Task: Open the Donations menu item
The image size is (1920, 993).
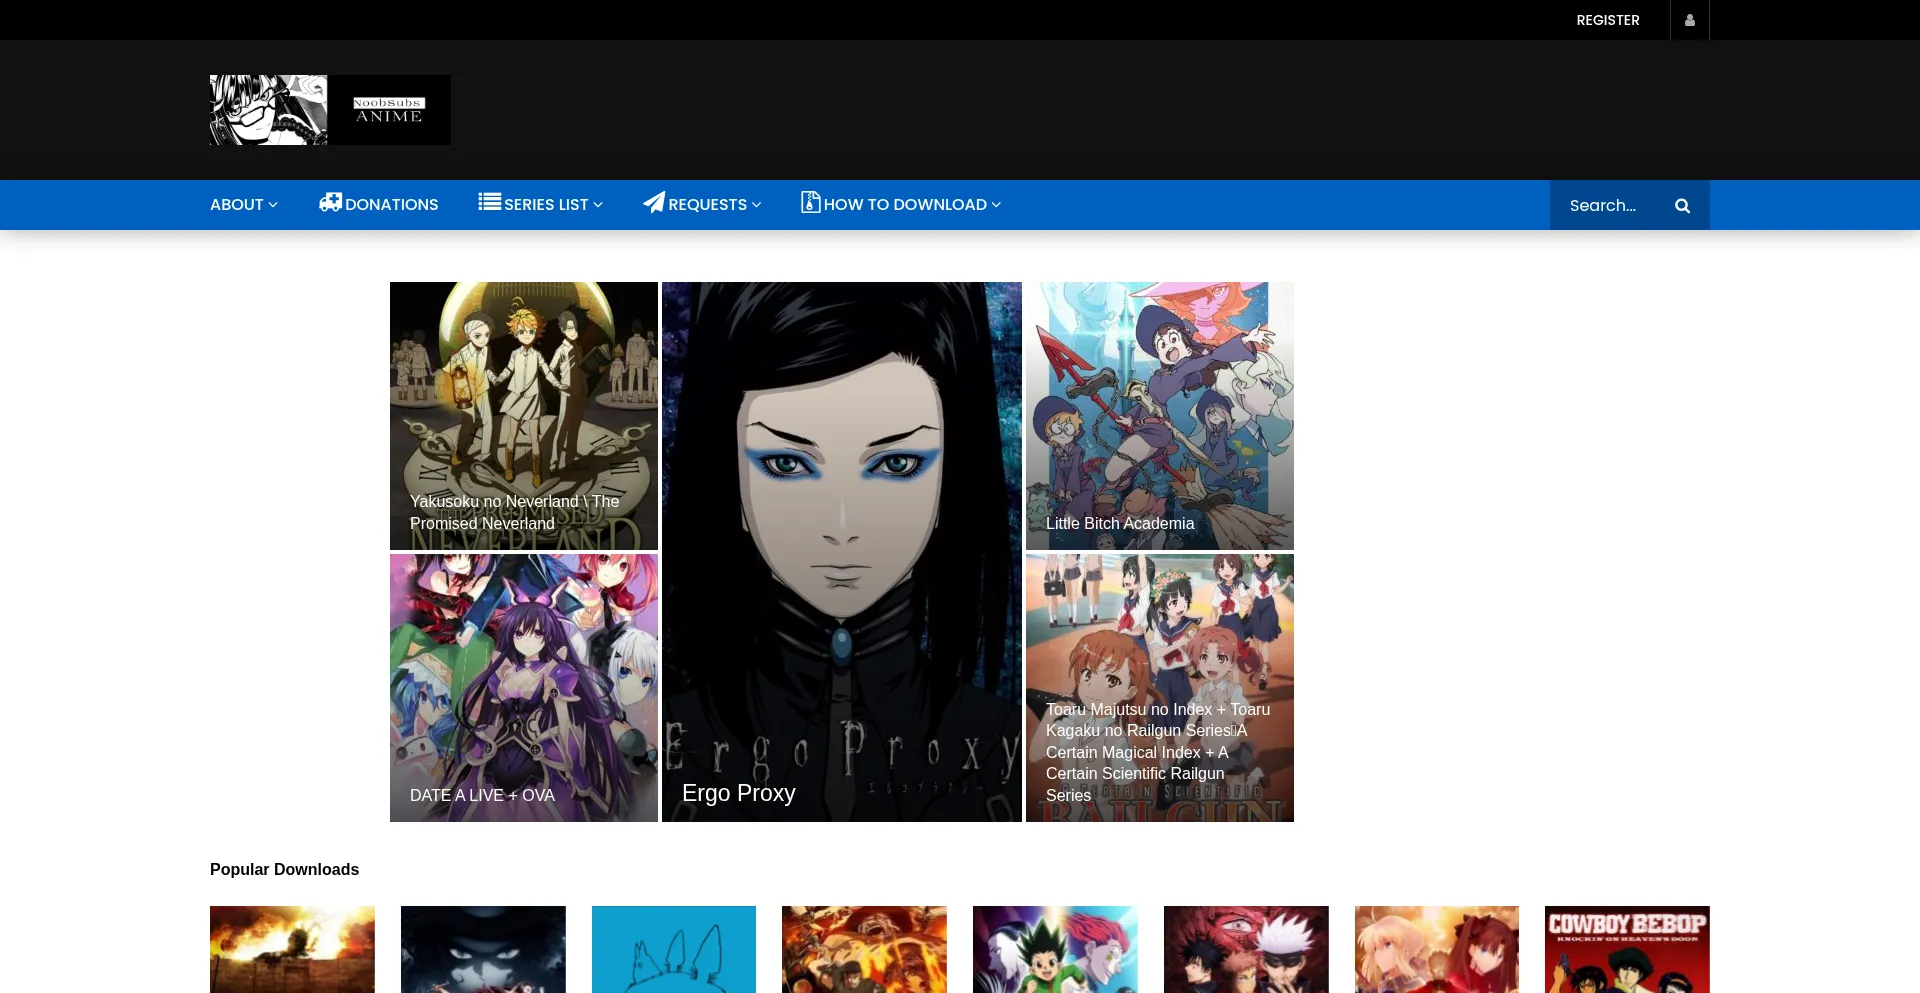Action: pyautogui.click(x=391, y=205)
